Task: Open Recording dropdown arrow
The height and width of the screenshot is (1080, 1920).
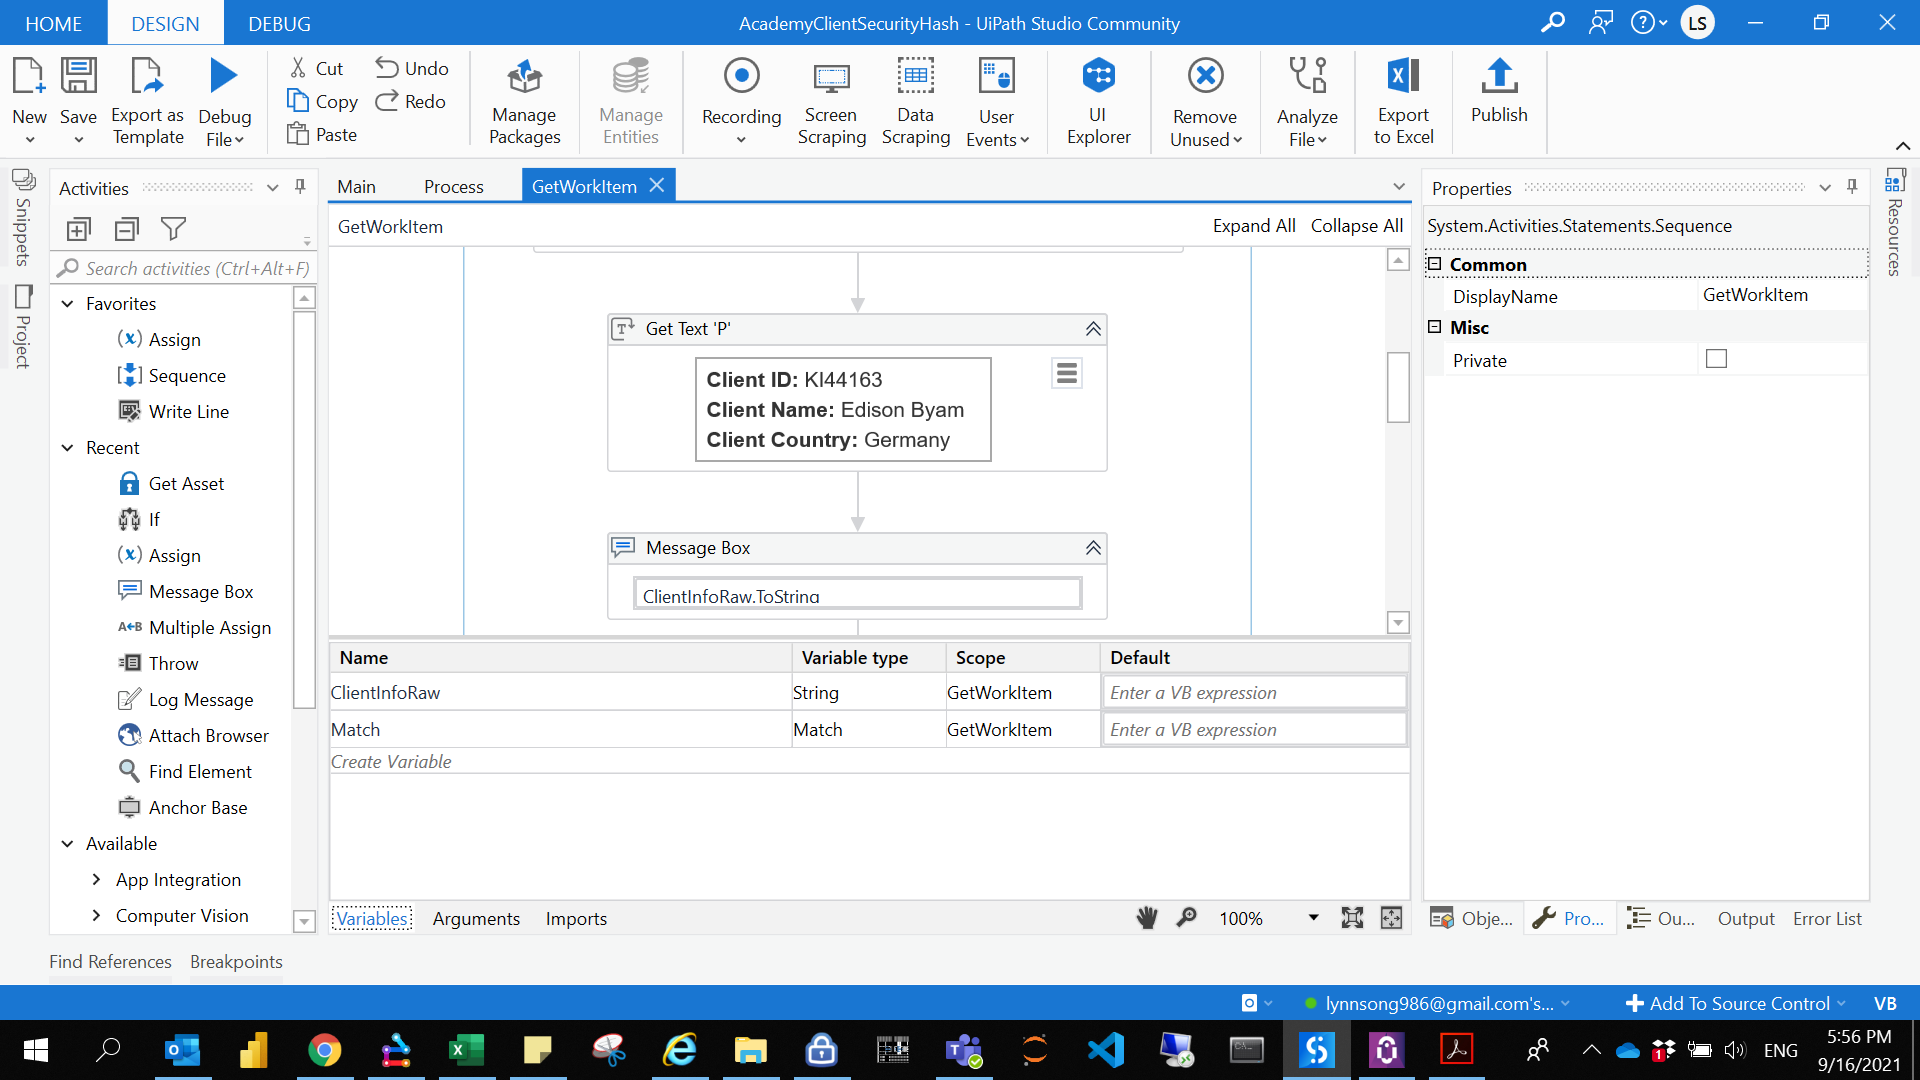Action: click(741, 140)
